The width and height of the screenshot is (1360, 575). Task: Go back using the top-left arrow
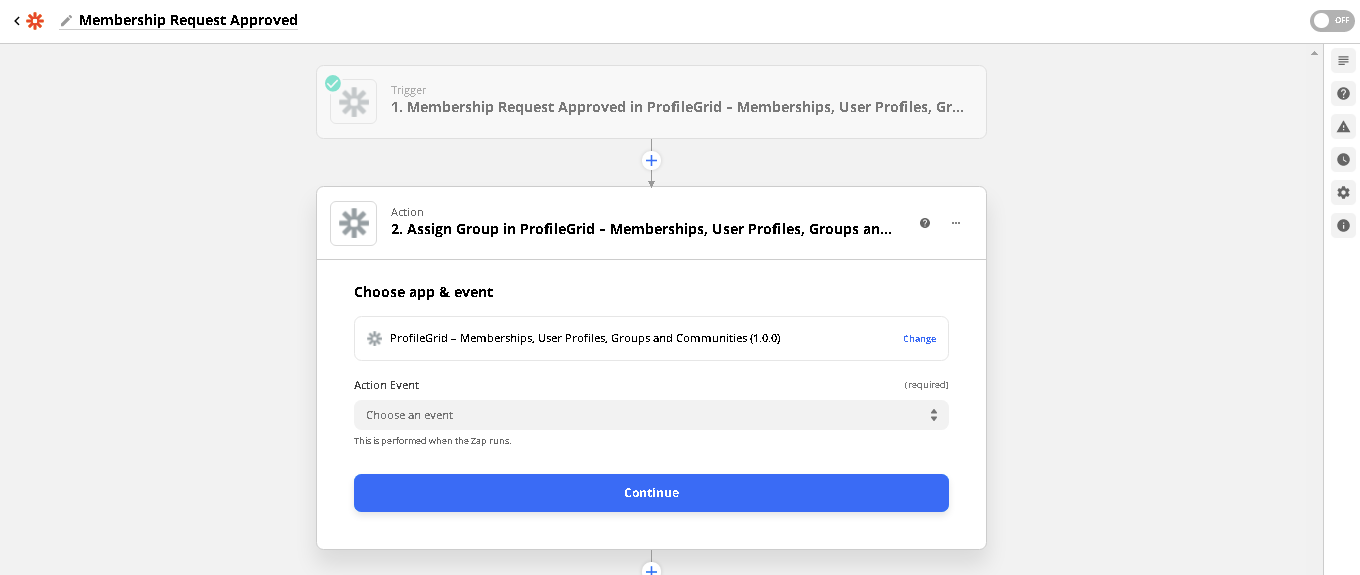16,21
